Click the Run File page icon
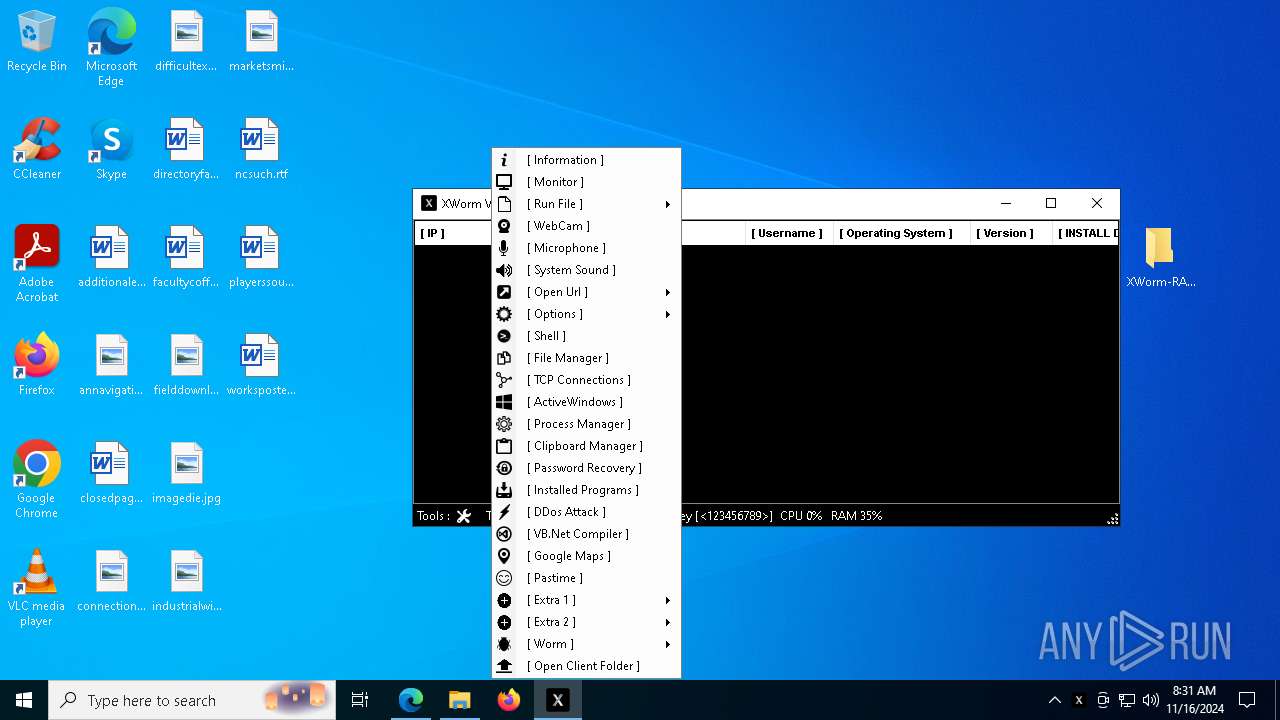 504,204
